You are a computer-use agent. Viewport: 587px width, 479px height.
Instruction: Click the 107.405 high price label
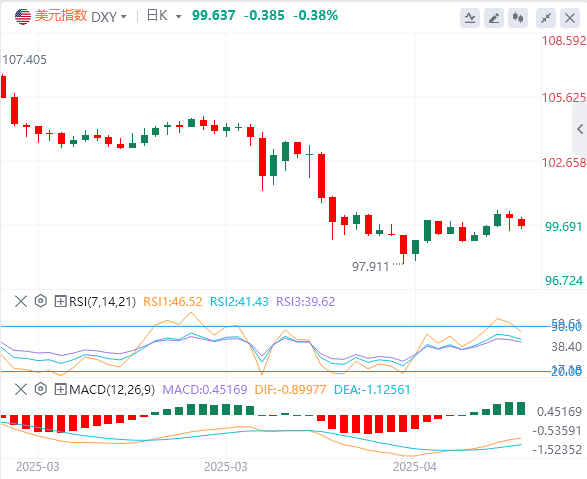(25, 60)
